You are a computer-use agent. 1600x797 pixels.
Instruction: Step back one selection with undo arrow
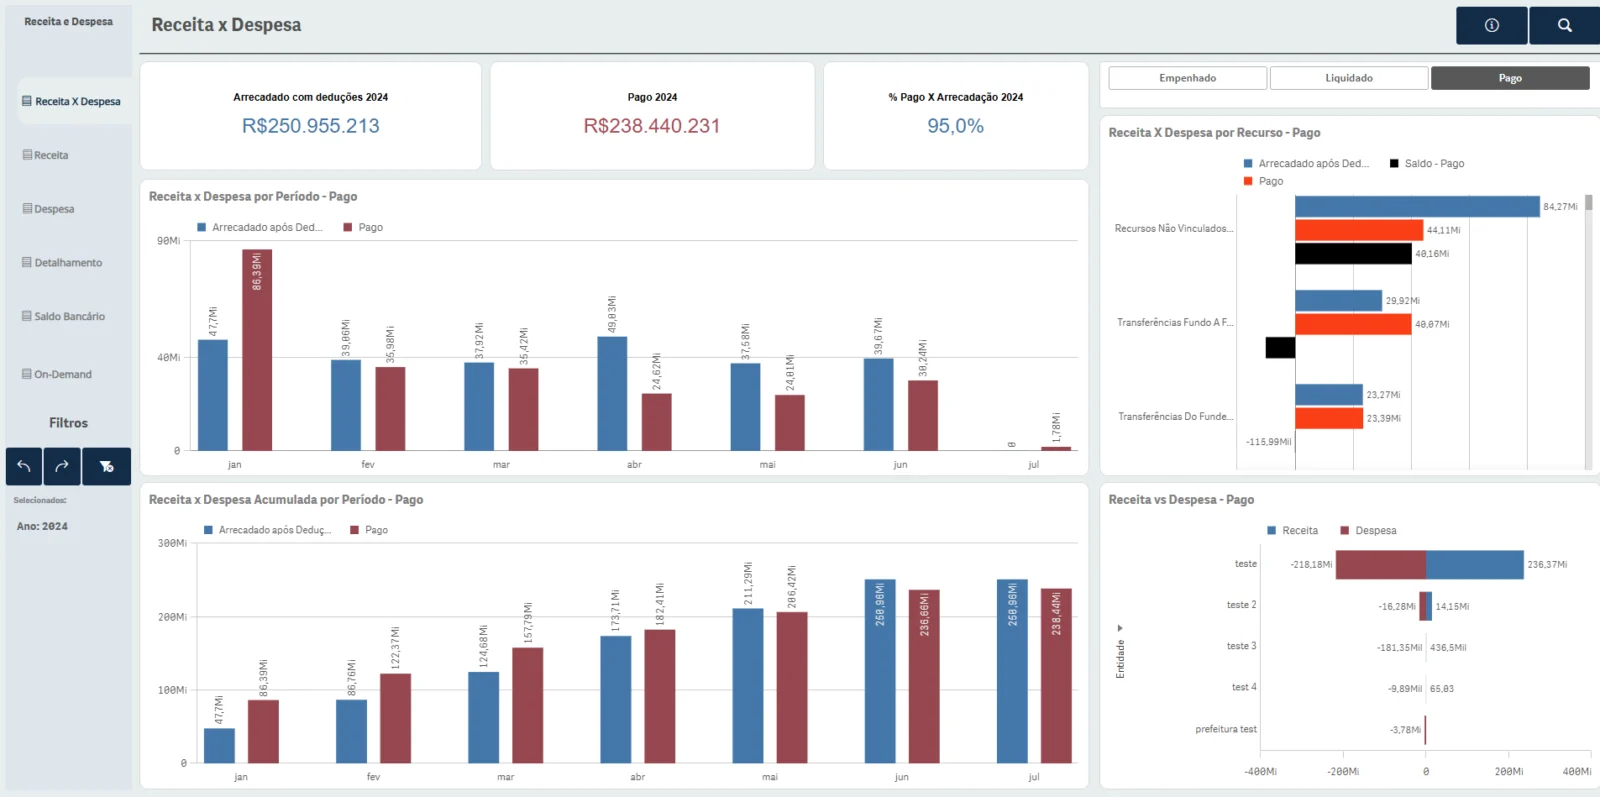click(24, 466)
